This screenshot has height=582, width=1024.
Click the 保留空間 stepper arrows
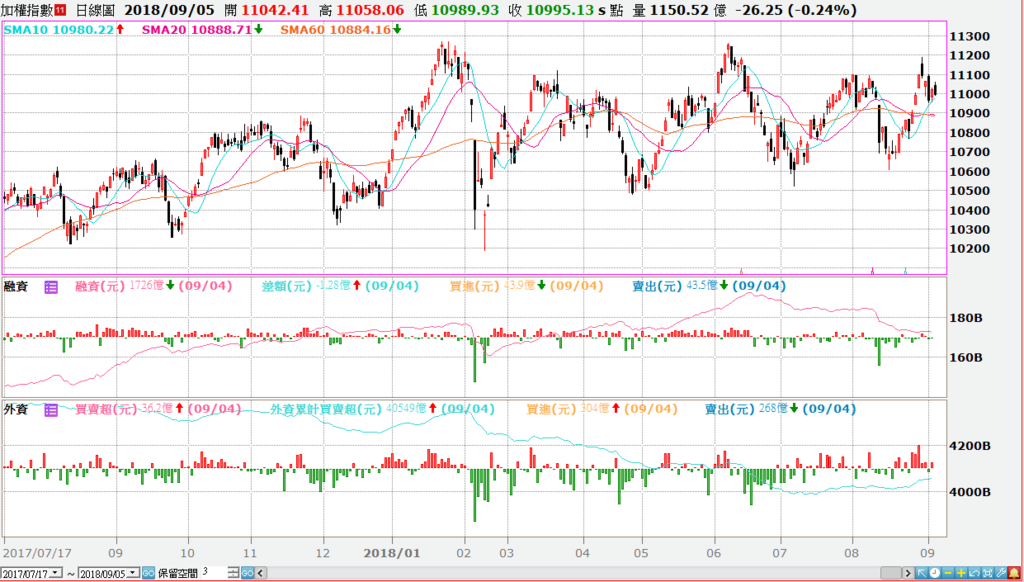234,573
